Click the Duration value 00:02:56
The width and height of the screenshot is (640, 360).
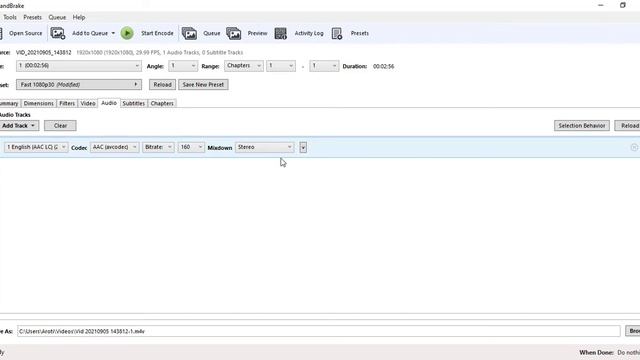(384, 66)
